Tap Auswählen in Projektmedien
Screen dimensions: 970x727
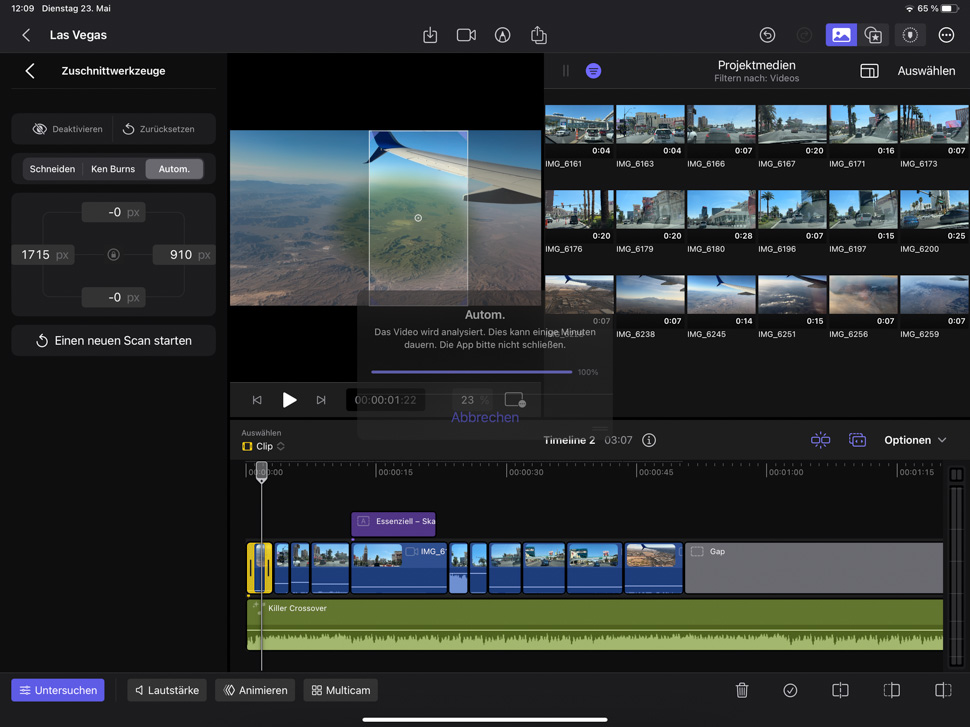pyautogui.click(x=926, y=71)
